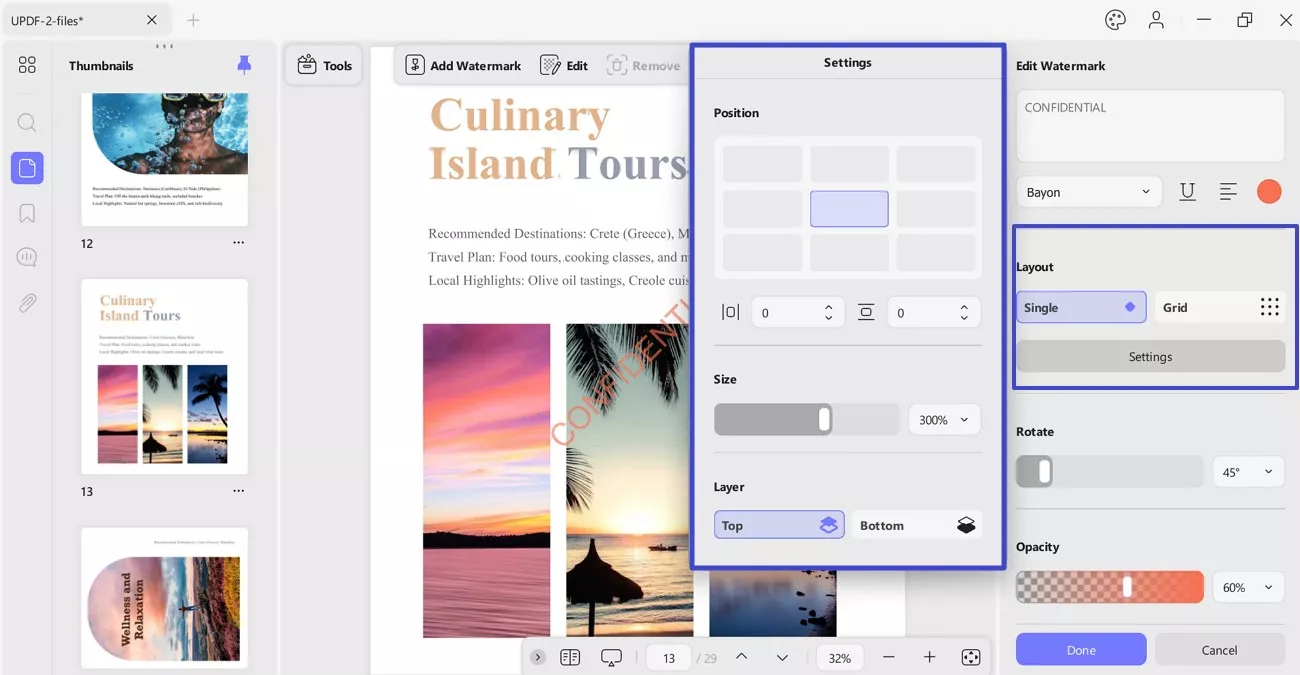This screenshot has height=675, width=1300.
Task: Open the 300% size dropdown
Action: [944, 420]
